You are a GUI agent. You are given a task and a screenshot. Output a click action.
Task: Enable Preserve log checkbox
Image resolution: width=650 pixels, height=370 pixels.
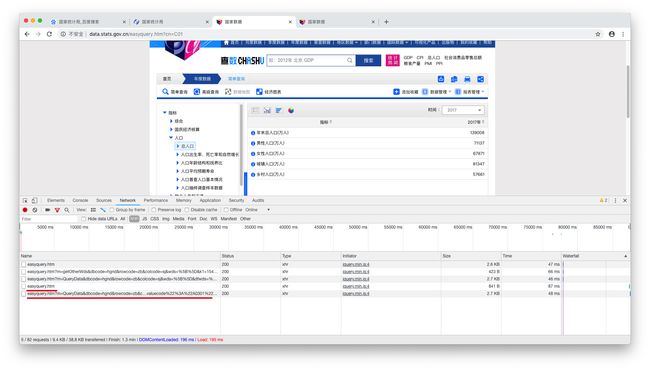pyautogui.click(x=154, y=210)
